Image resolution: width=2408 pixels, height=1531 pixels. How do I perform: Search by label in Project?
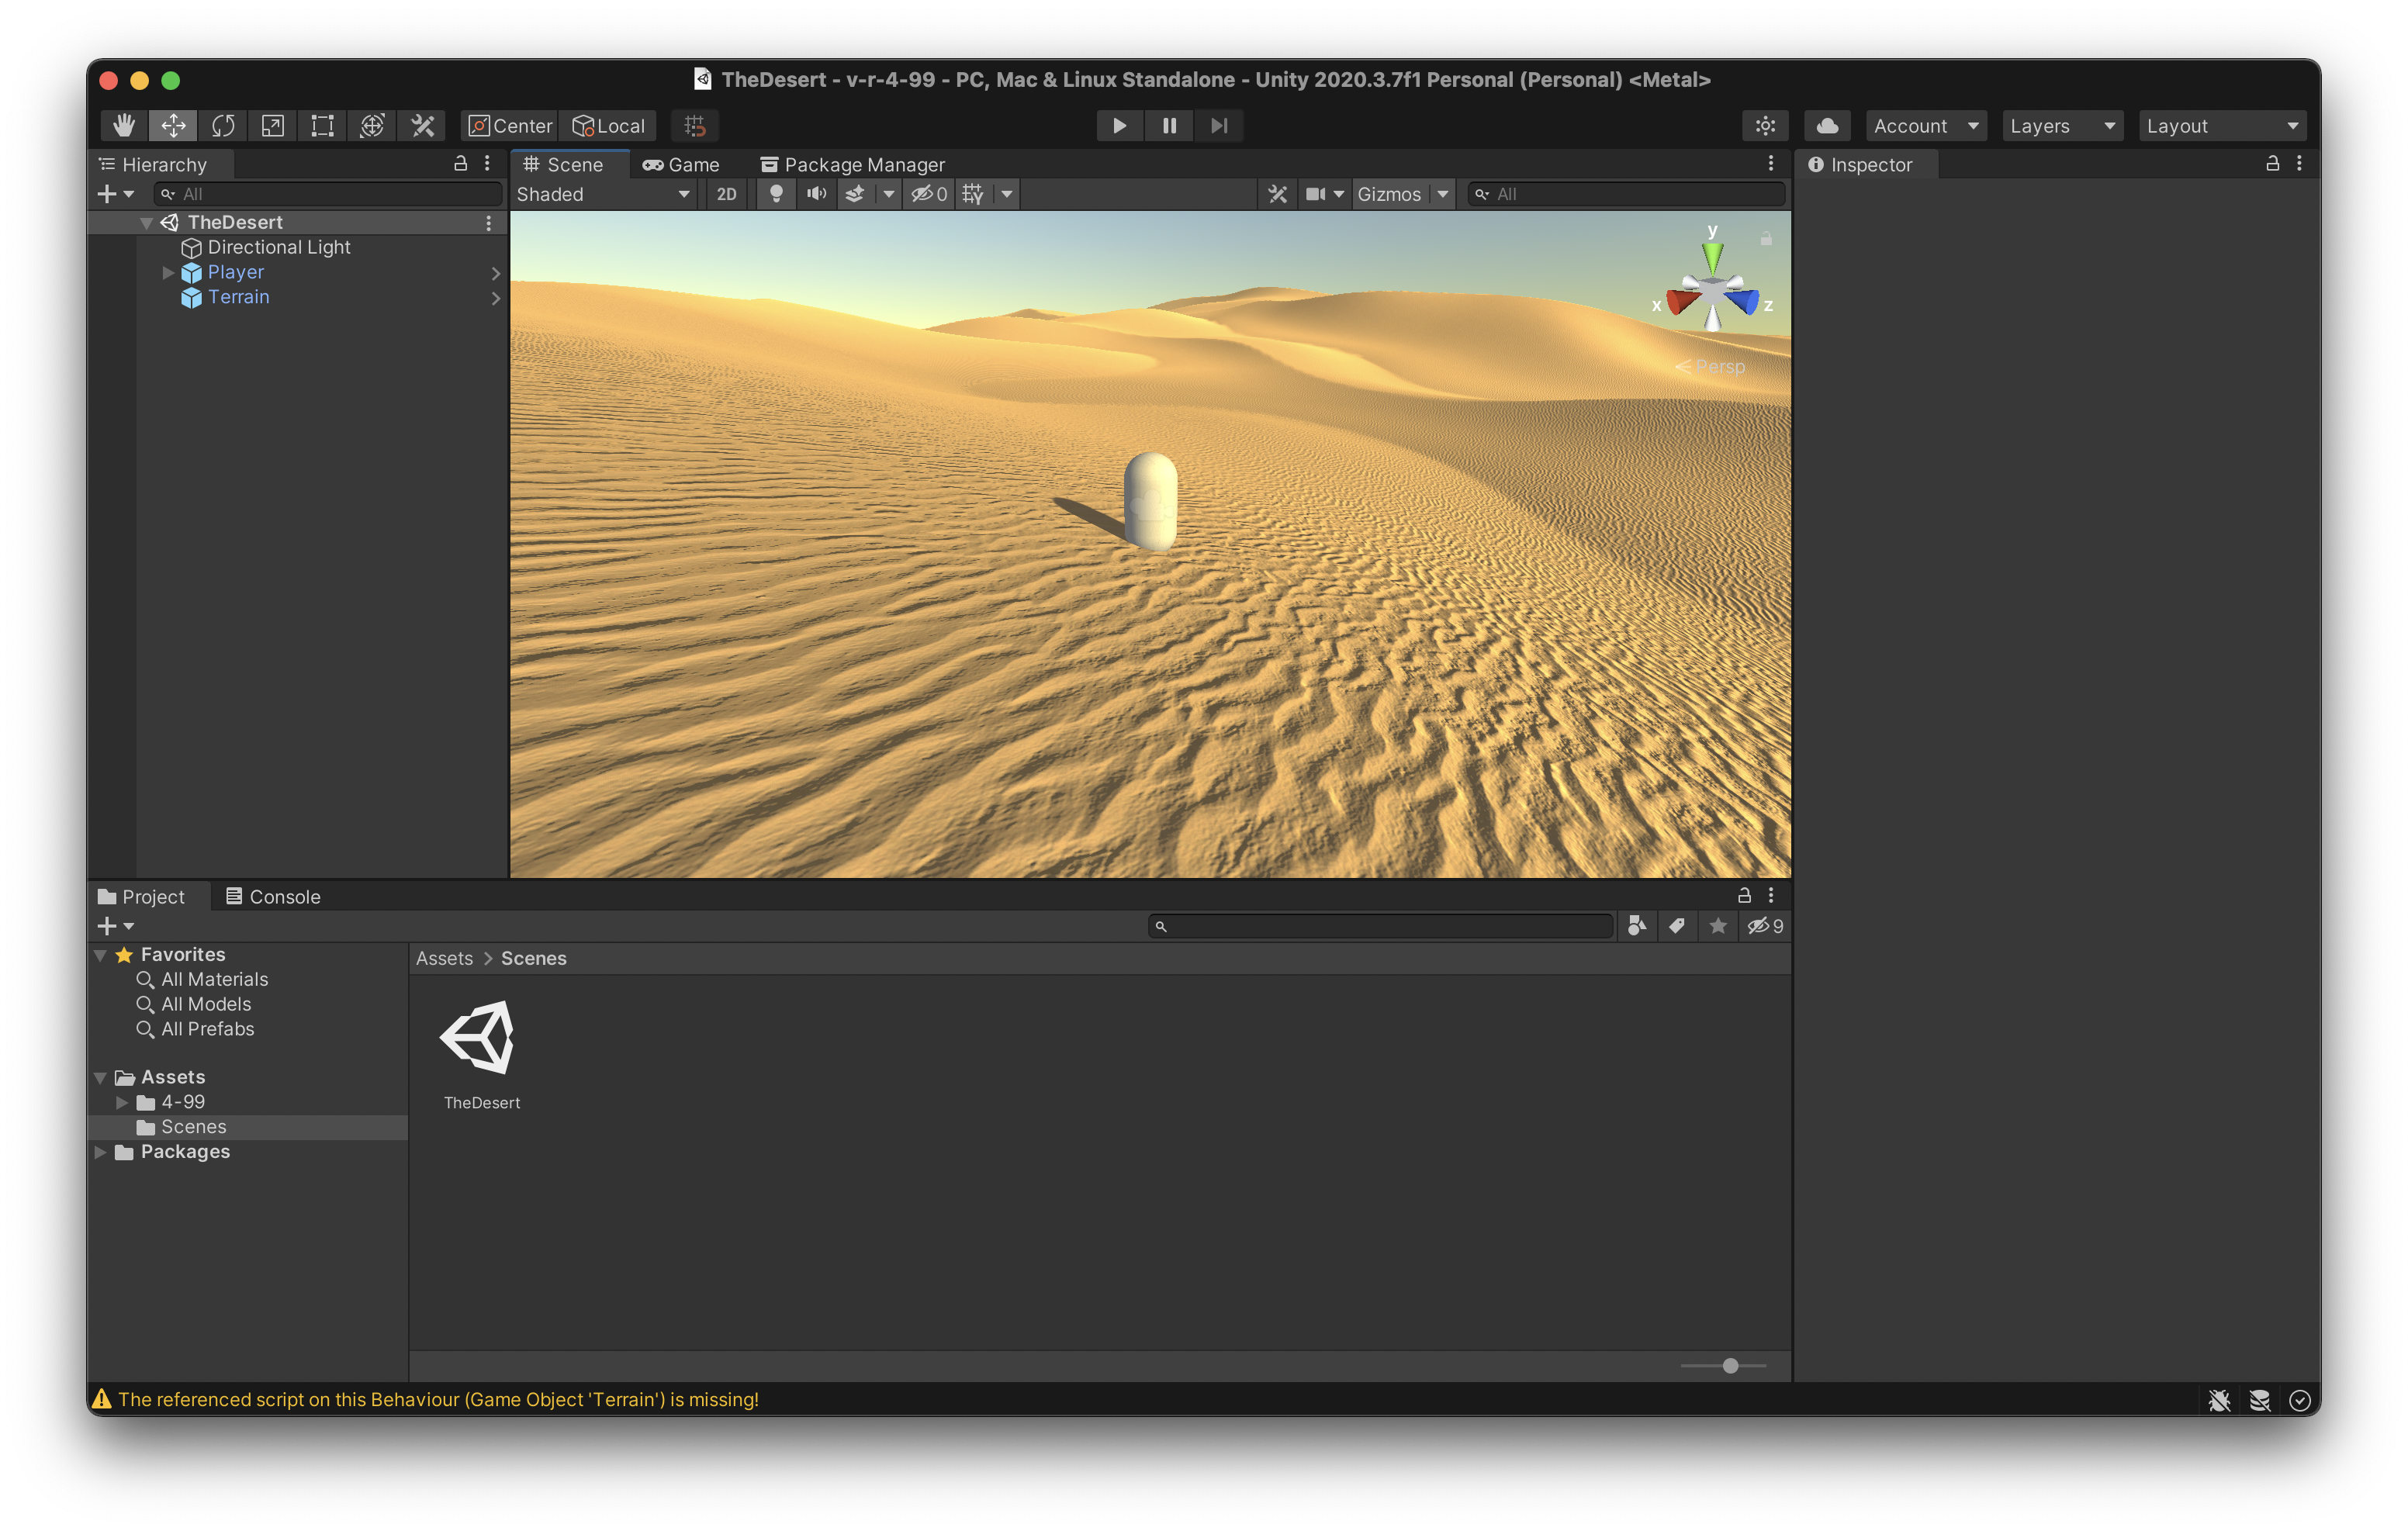click(x=1677, y=926)
